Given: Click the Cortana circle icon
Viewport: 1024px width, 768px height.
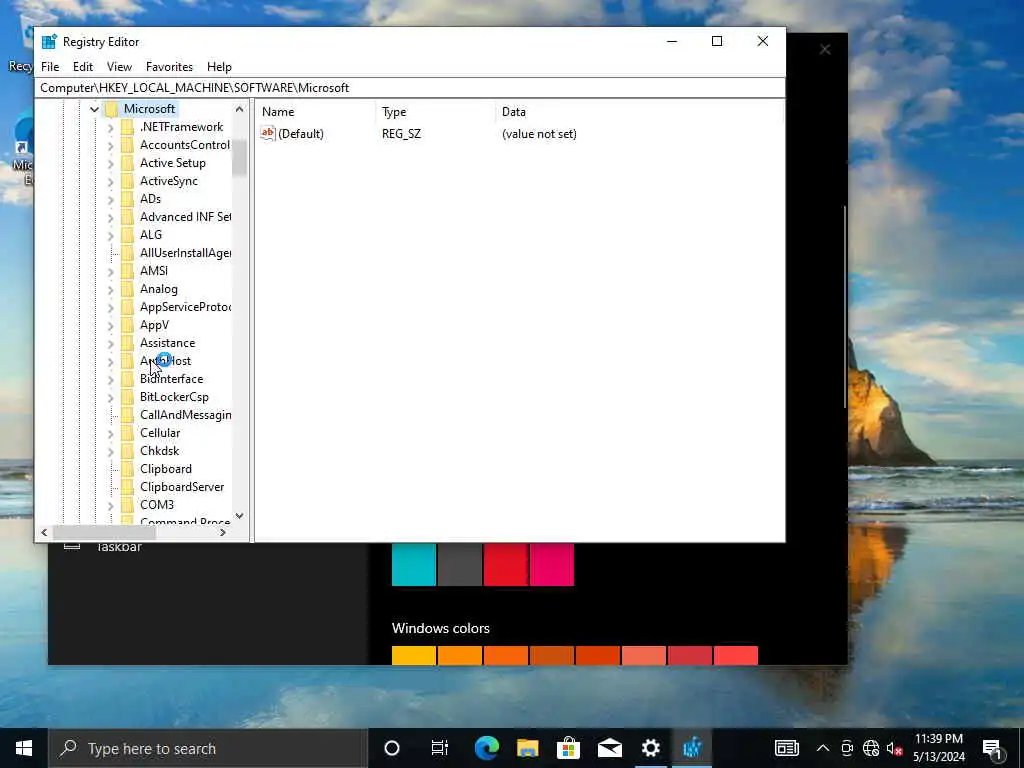Looking at the screenshot, I should click(x=392, y=748).
